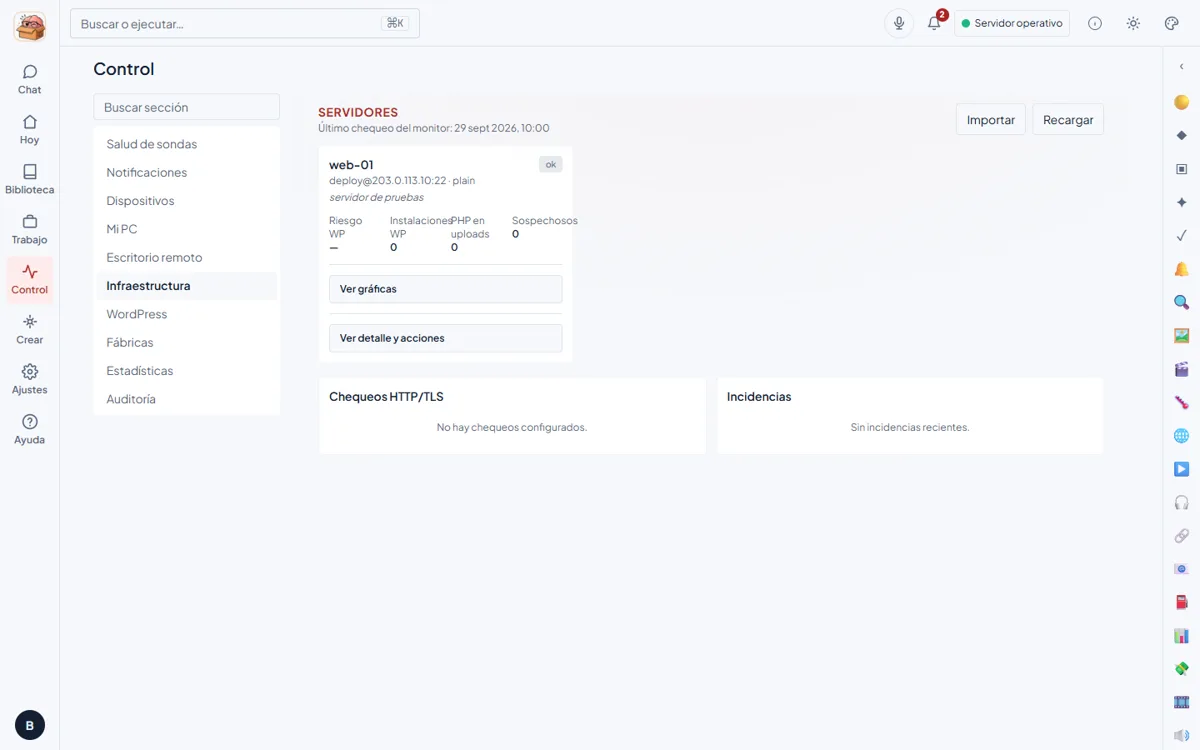Viewport: 1200px width, 750px height.
Task: Open Escritorio remoto section
Action: coord(186,257)
